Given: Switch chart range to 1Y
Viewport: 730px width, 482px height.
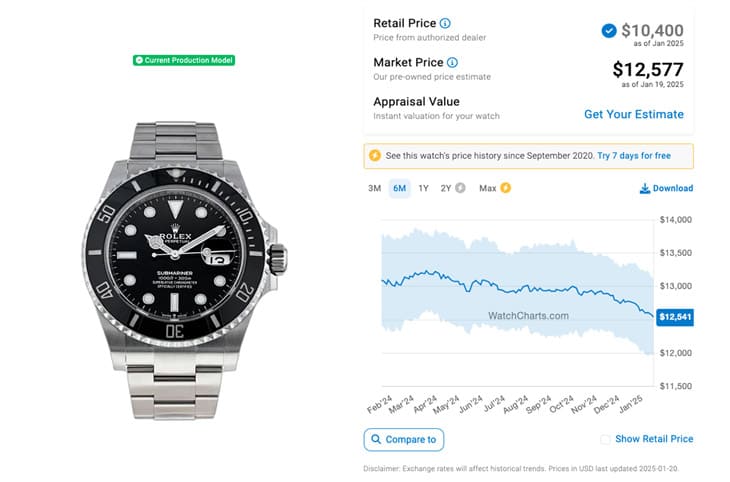Looking at the screenshot, I should pyautogui.click(x=423, y=188).
